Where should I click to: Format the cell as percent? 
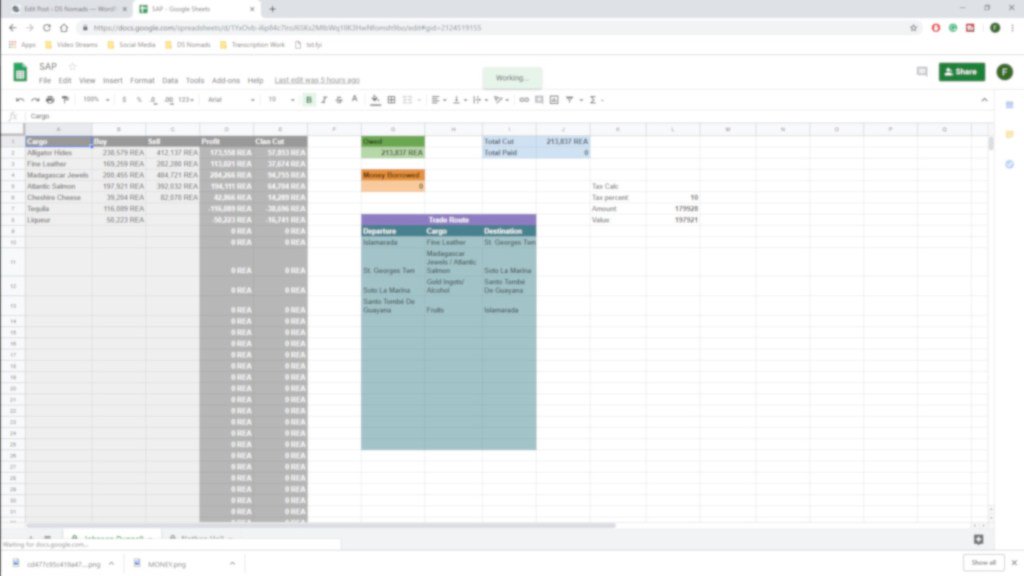point(138,100)
